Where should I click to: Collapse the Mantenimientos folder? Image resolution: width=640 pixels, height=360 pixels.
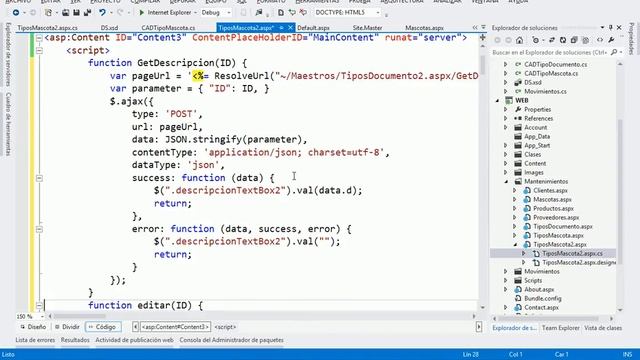506,182
